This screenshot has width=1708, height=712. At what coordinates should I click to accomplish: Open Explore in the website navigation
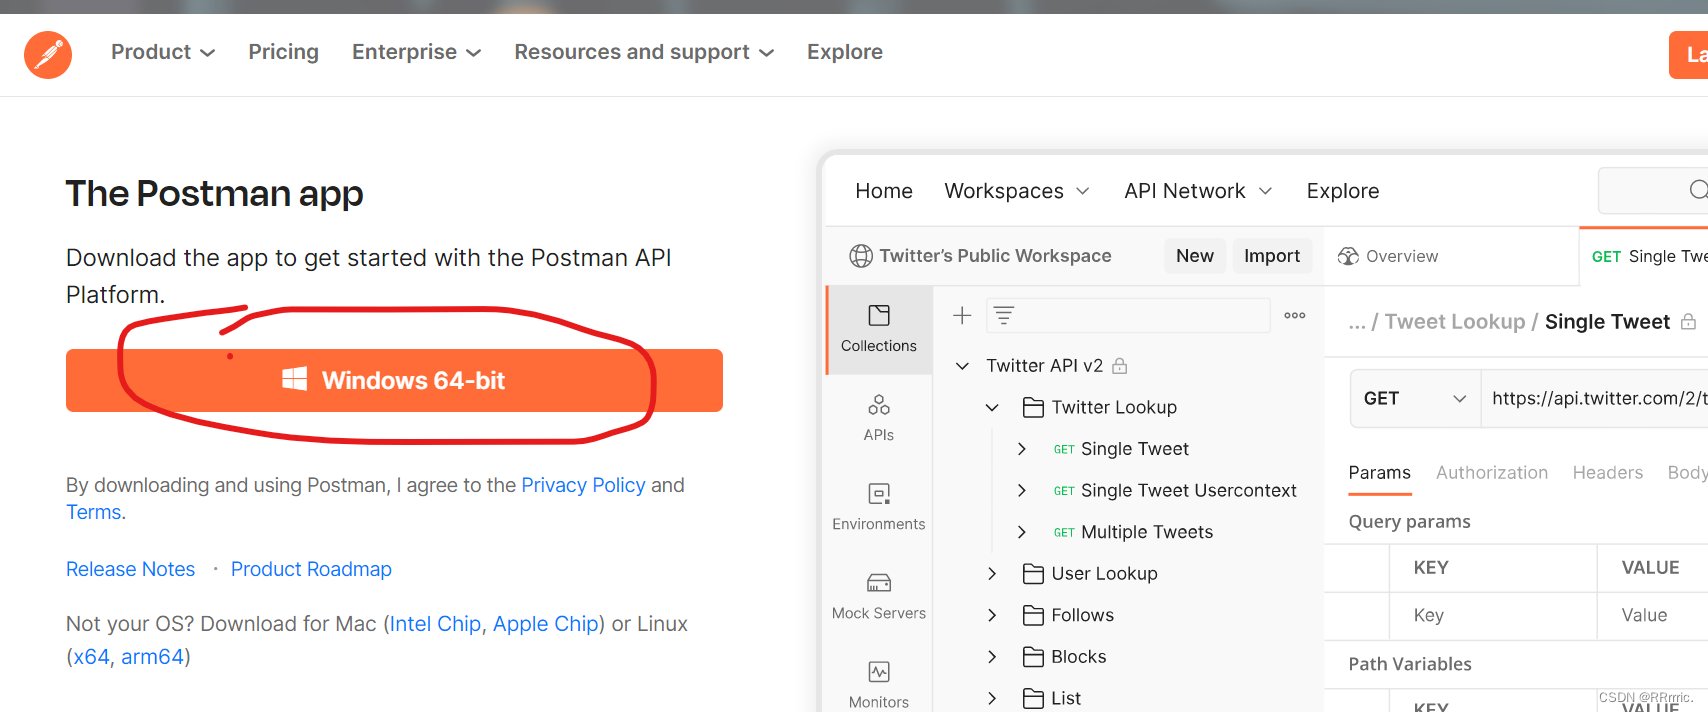(845, 52)
